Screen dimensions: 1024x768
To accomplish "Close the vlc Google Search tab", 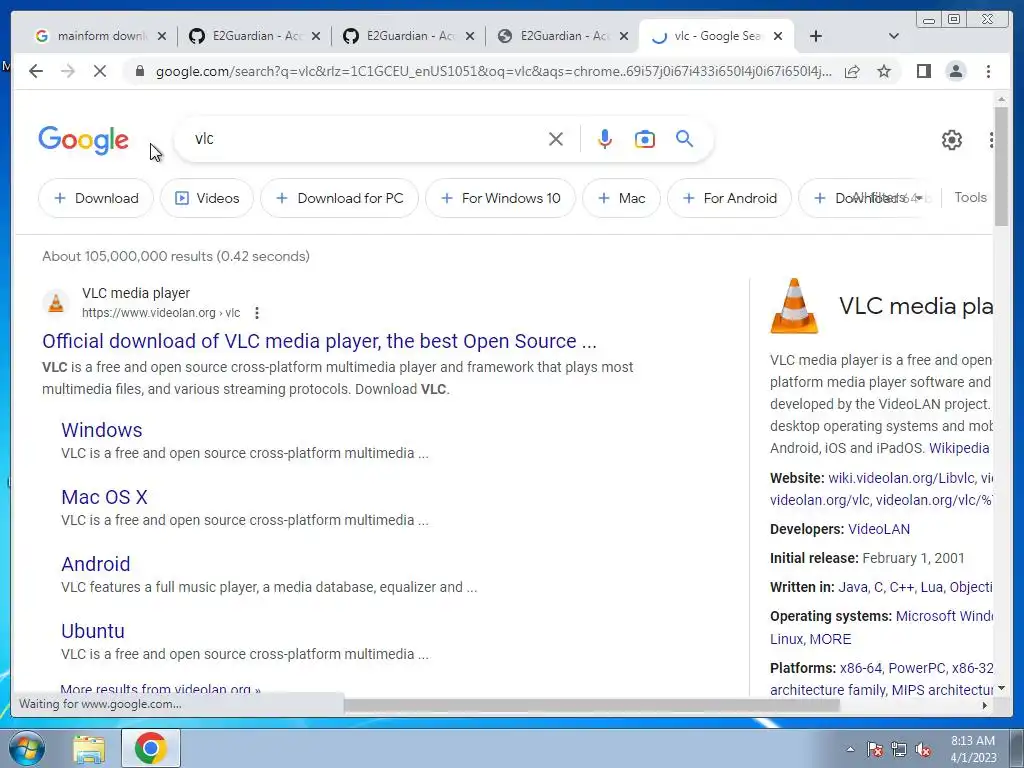I will click(x=778, y=36).
